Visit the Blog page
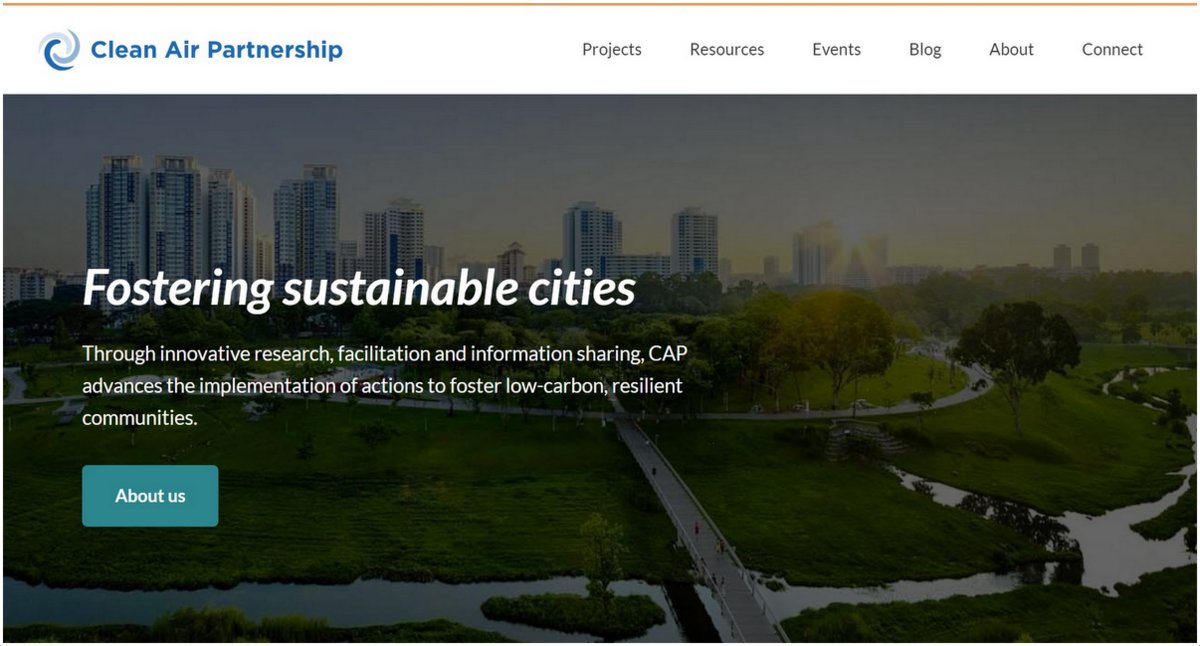This screenshot has height=646, width=1200. click(x=925, y=49)
